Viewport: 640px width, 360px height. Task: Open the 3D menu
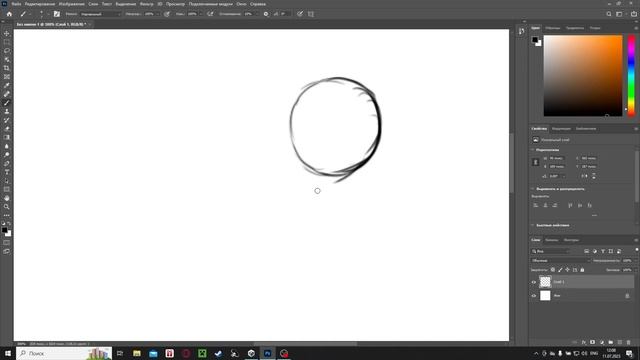pos(160,4)
